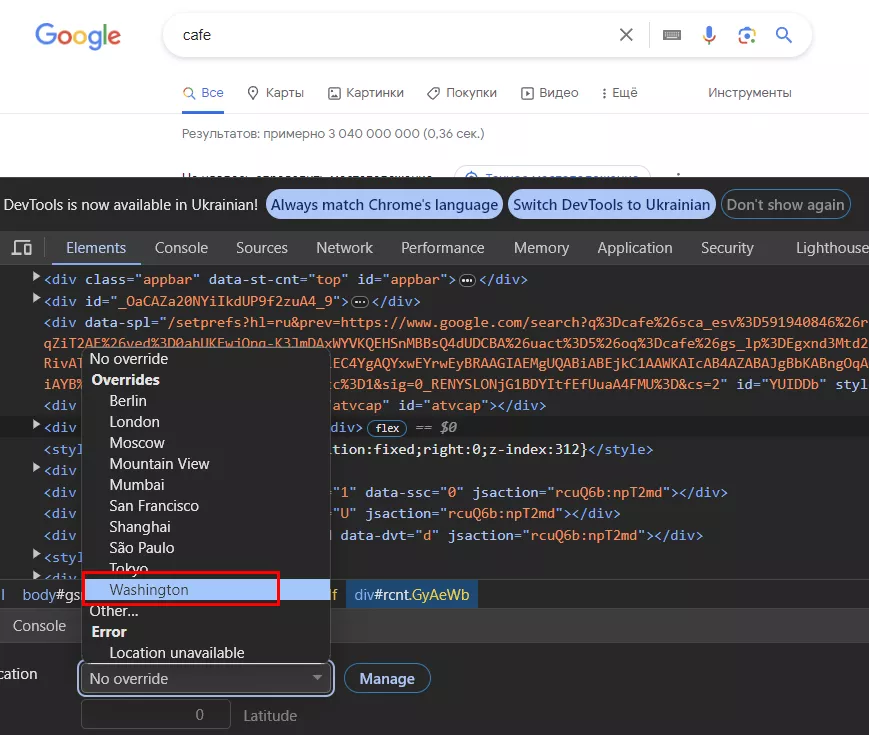Select São Paulo location override
Image resolution: width=869 pixels, height=735 pixels.
click(206, 548)
